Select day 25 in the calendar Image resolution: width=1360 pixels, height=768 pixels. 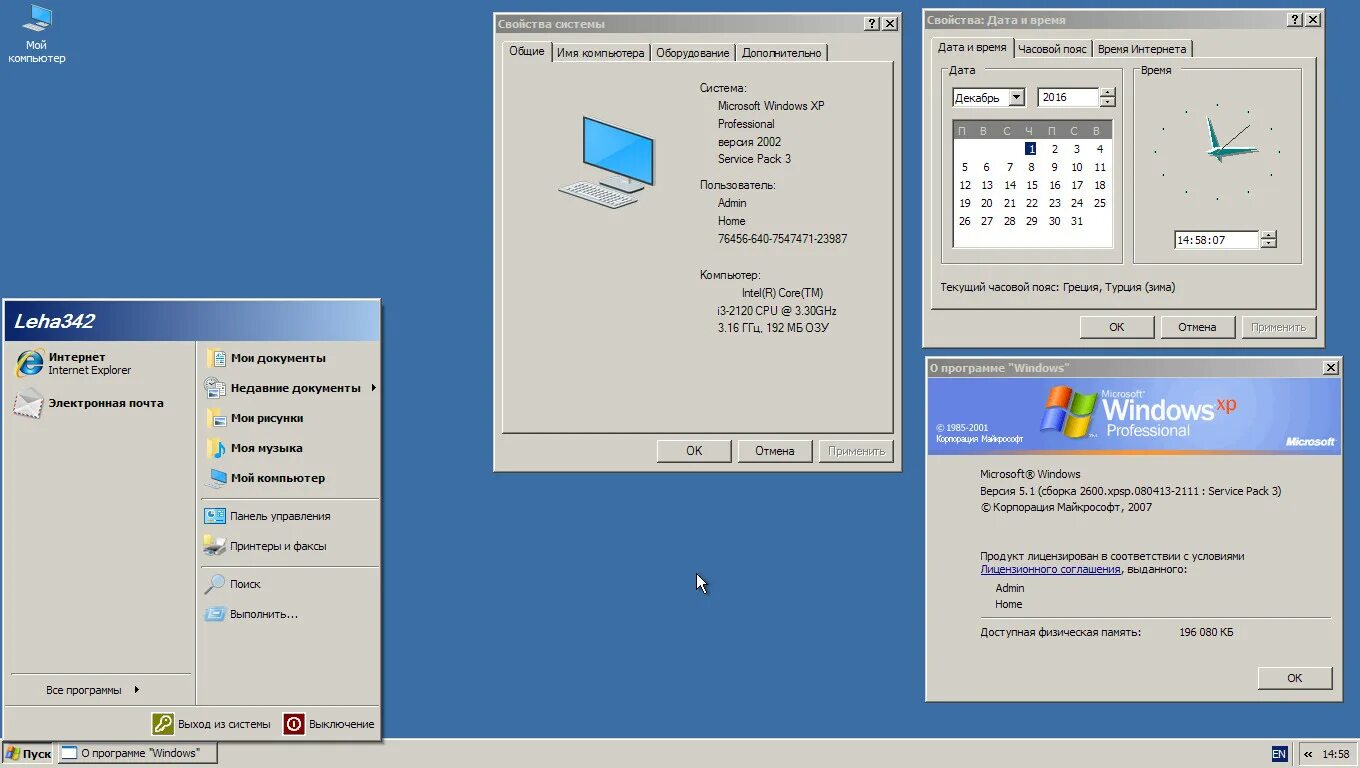pos(1100,203)
